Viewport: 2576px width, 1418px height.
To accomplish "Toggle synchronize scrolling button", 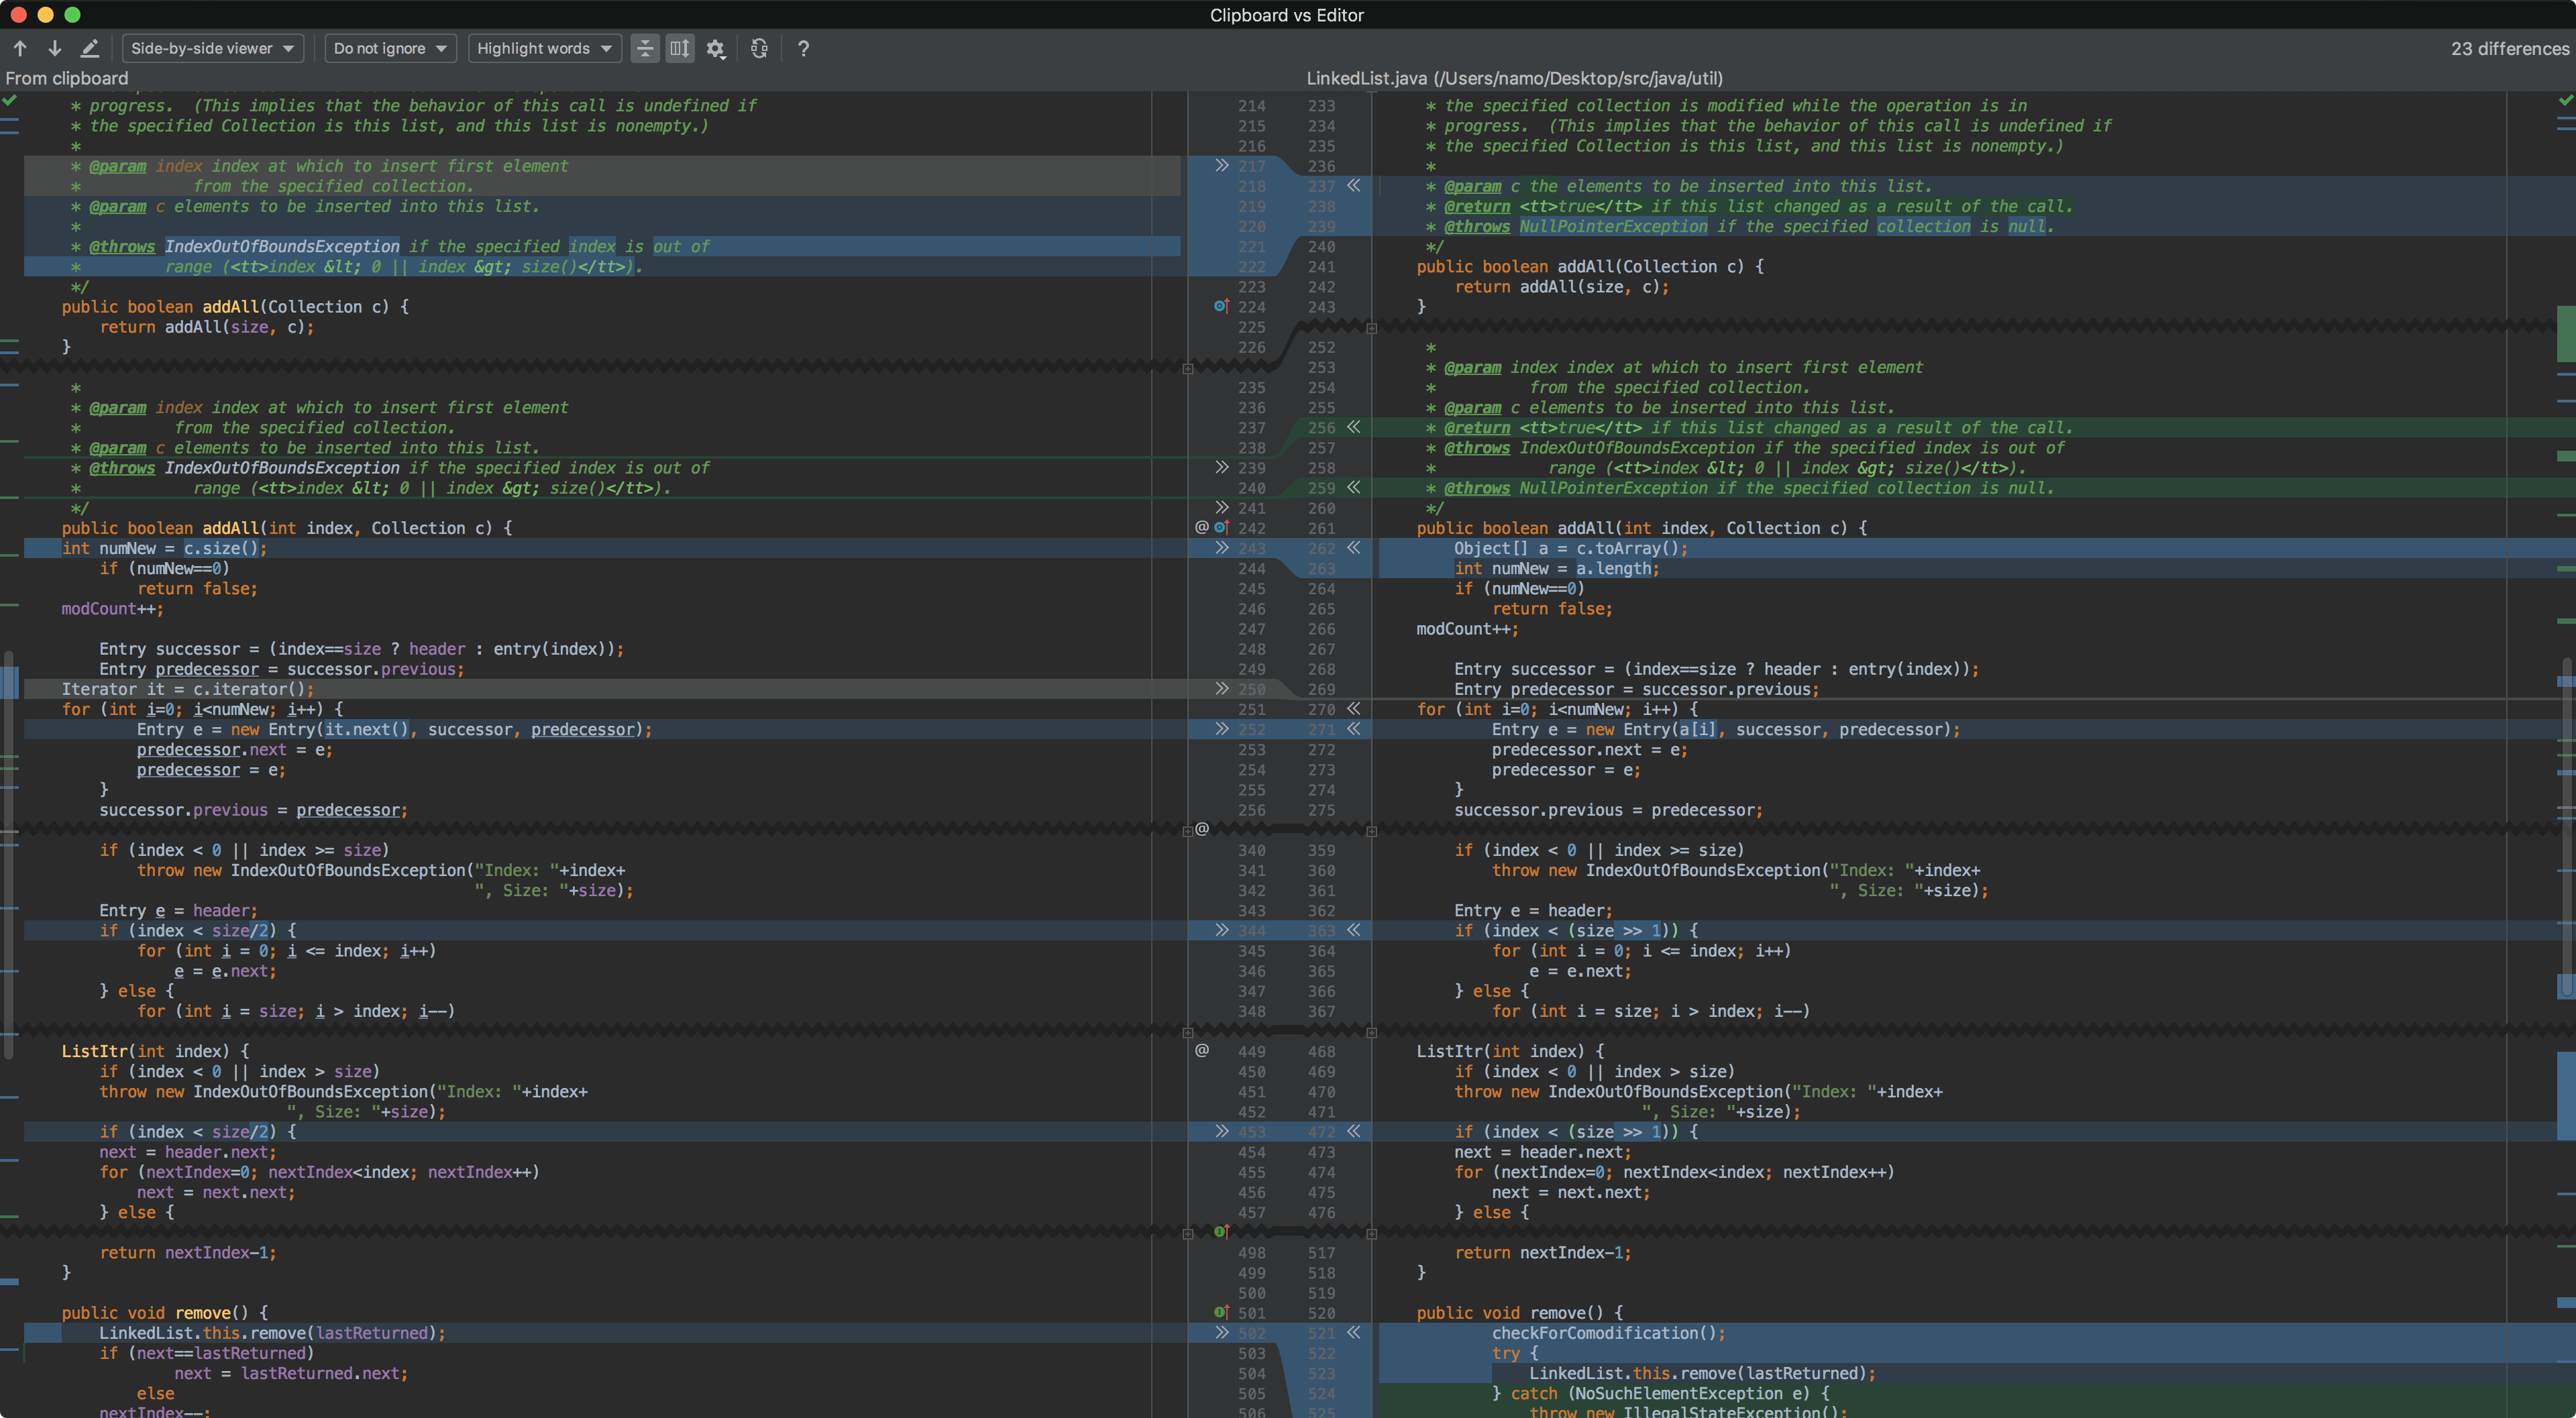I will tap(680, 48).
